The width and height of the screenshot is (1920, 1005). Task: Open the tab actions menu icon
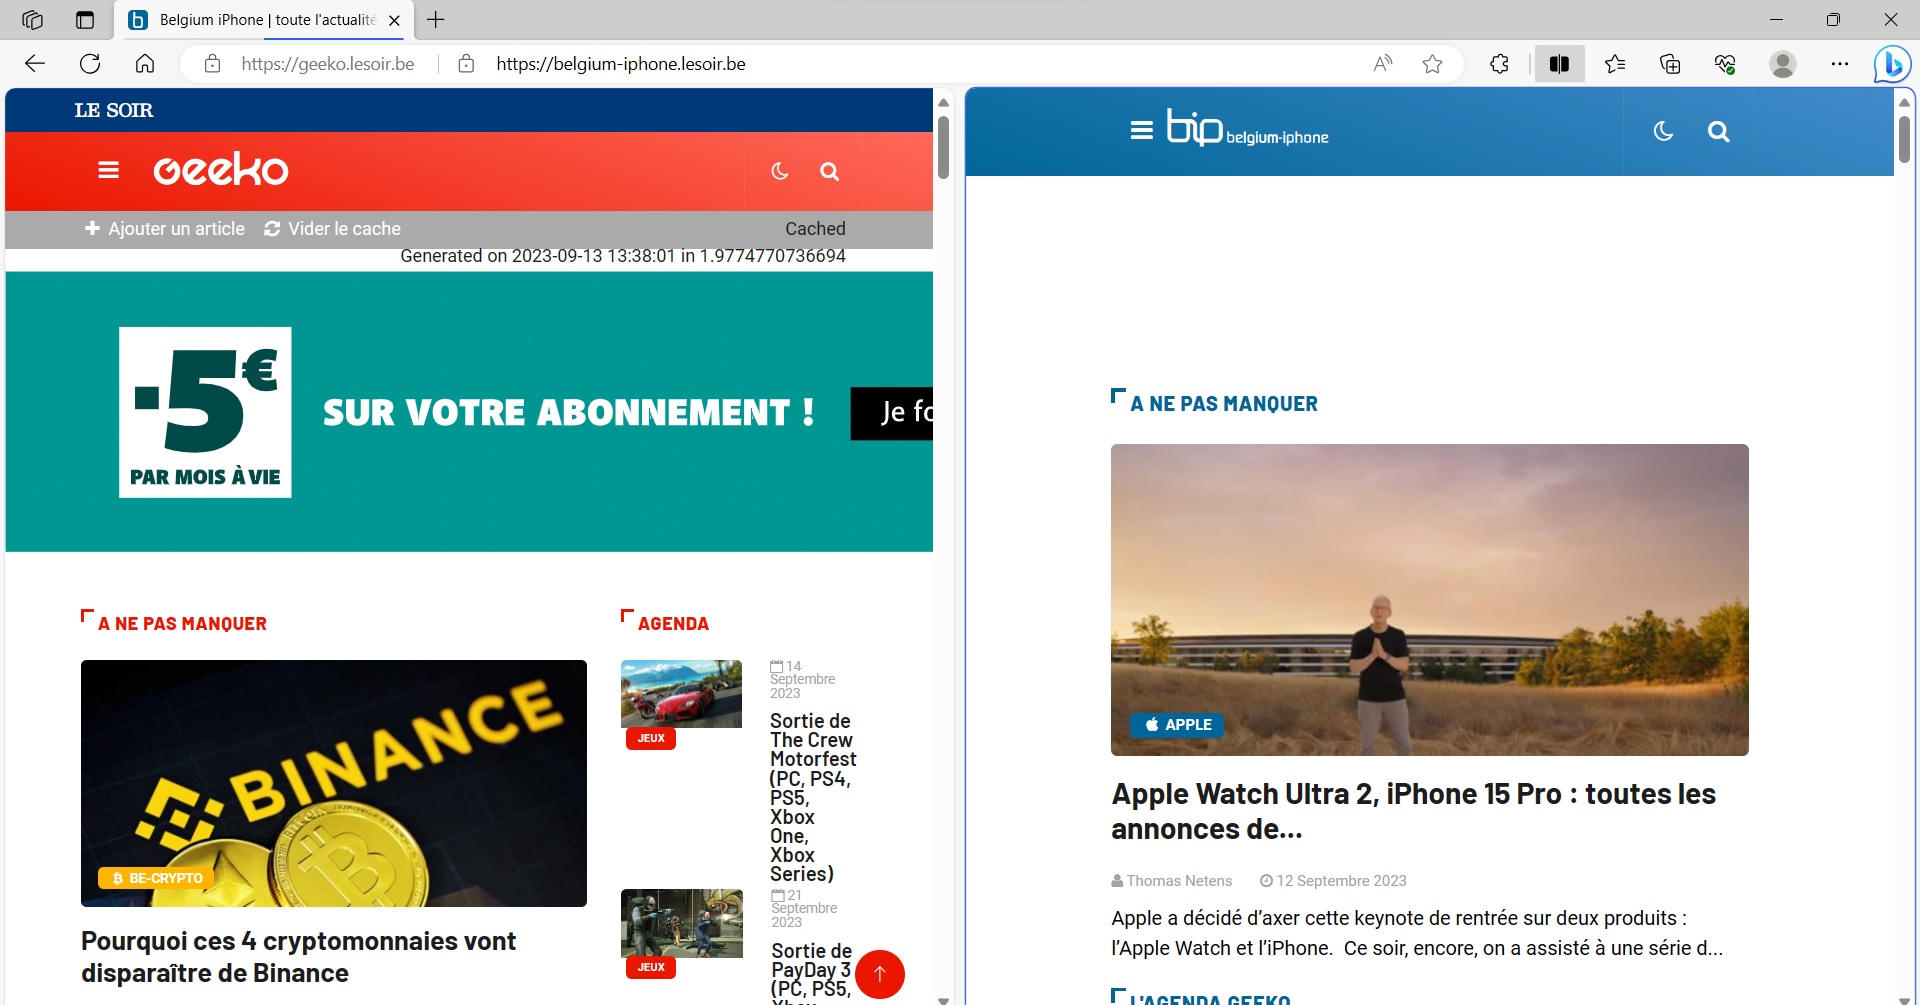tap(85, 20)
